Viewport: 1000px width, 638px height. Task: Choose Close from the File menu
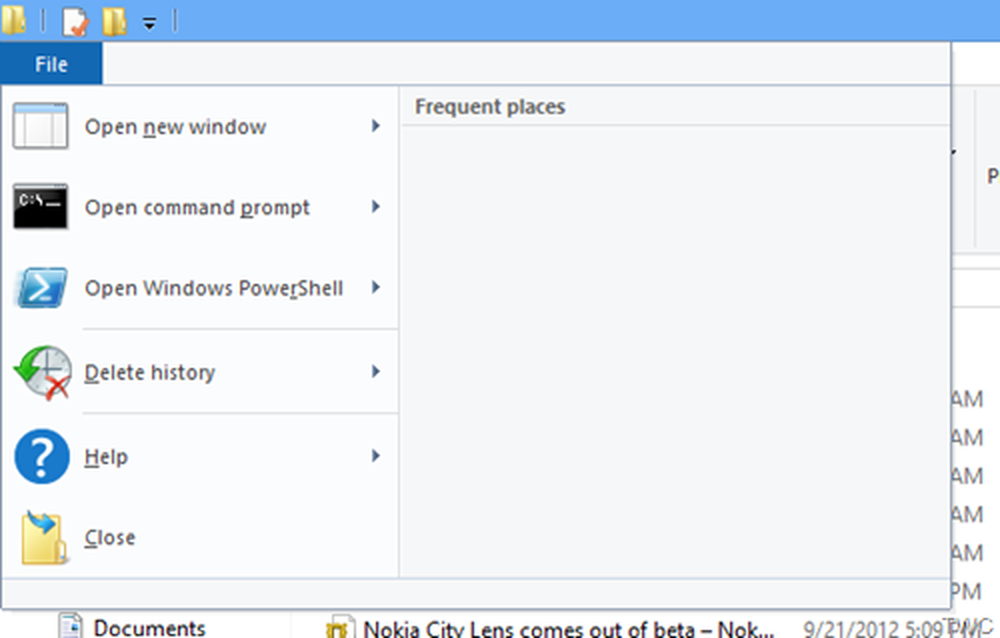[110, 538]
